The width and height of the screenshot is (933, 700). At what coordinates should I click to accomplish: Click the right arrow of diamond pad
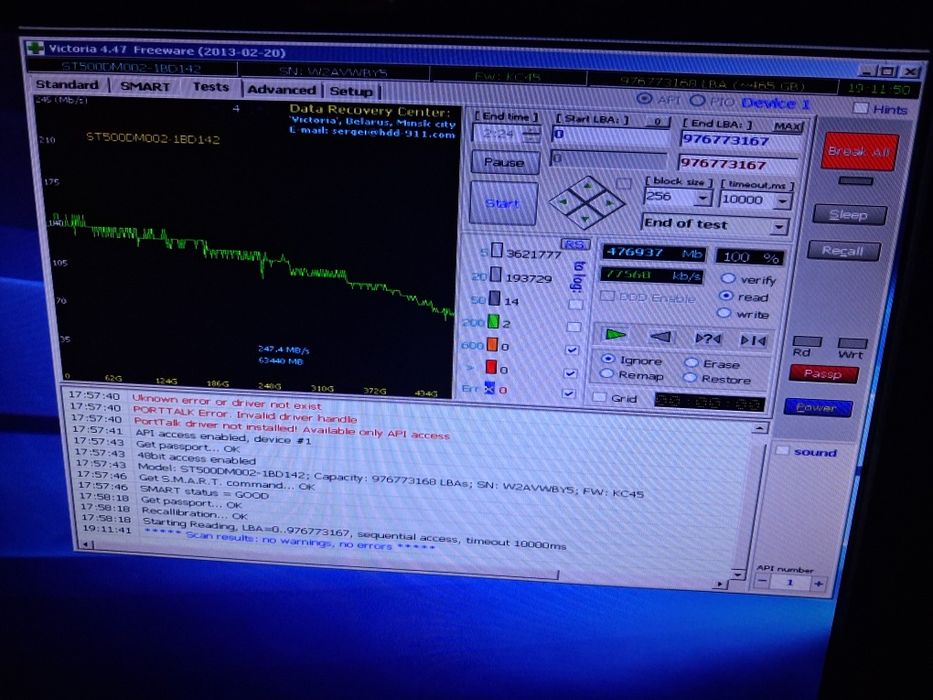pos(608,203)
